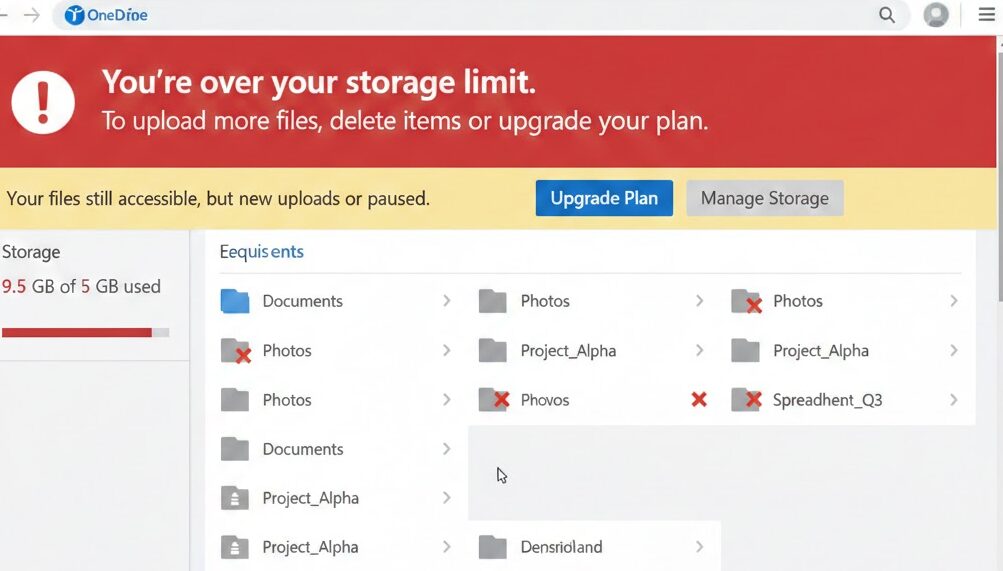Open the user profile avatar
This screenshot has width=1003, height=571.
936,15
